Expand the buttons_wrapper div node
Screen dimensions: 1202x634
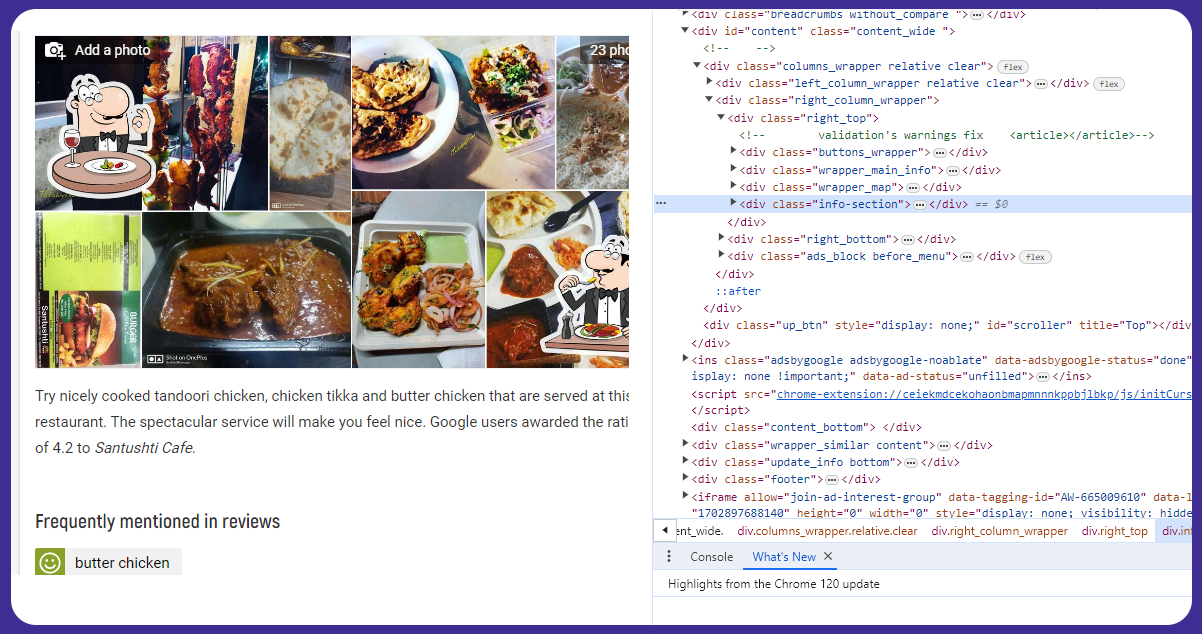(733, 152)
